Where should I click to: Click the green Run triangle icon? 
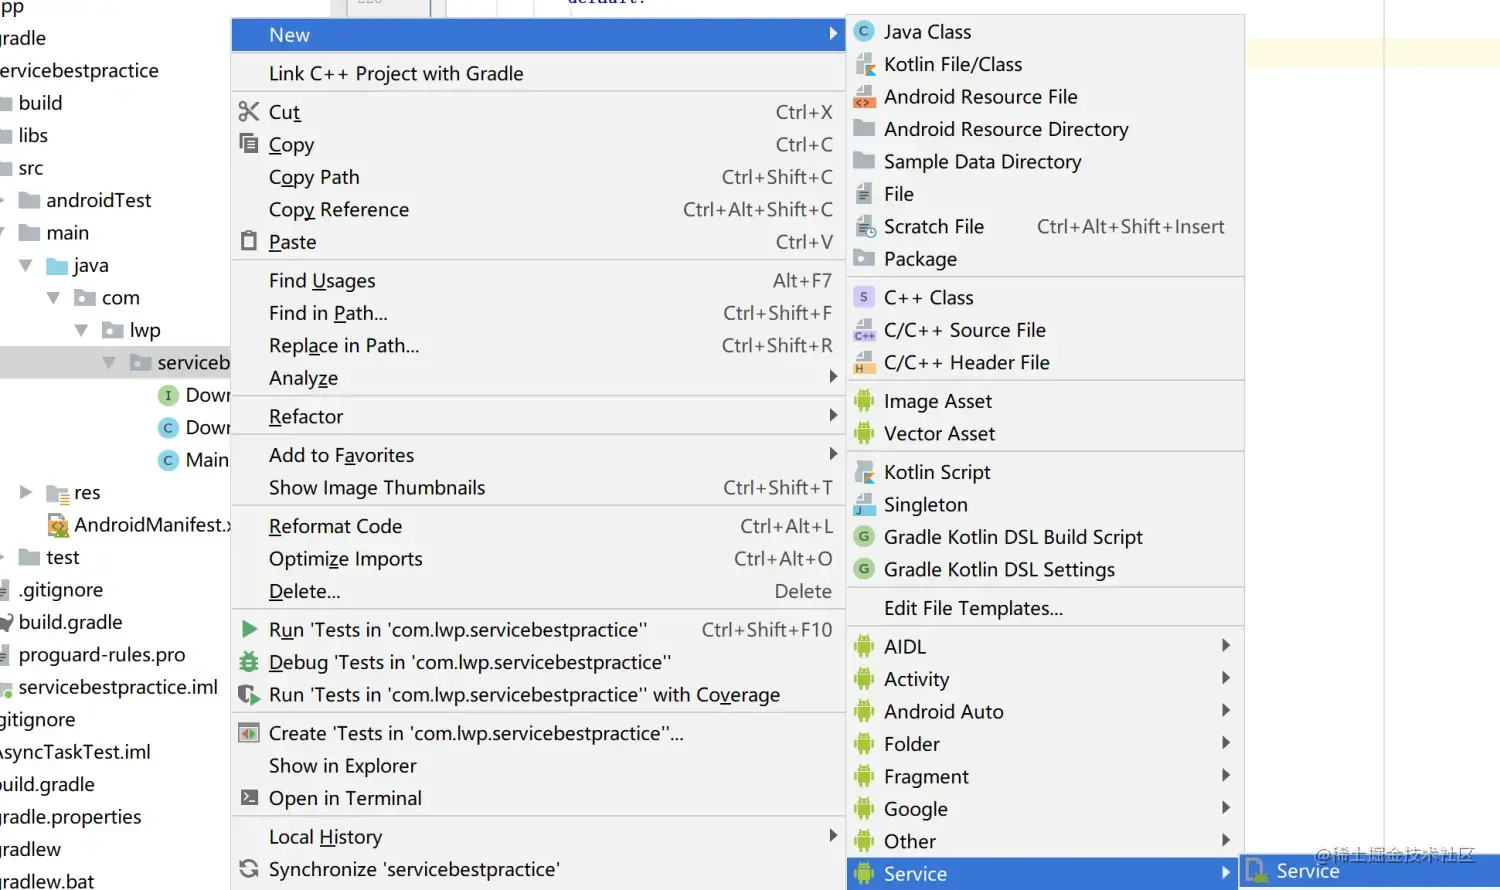pyautogui.click(x=249, y=629)
